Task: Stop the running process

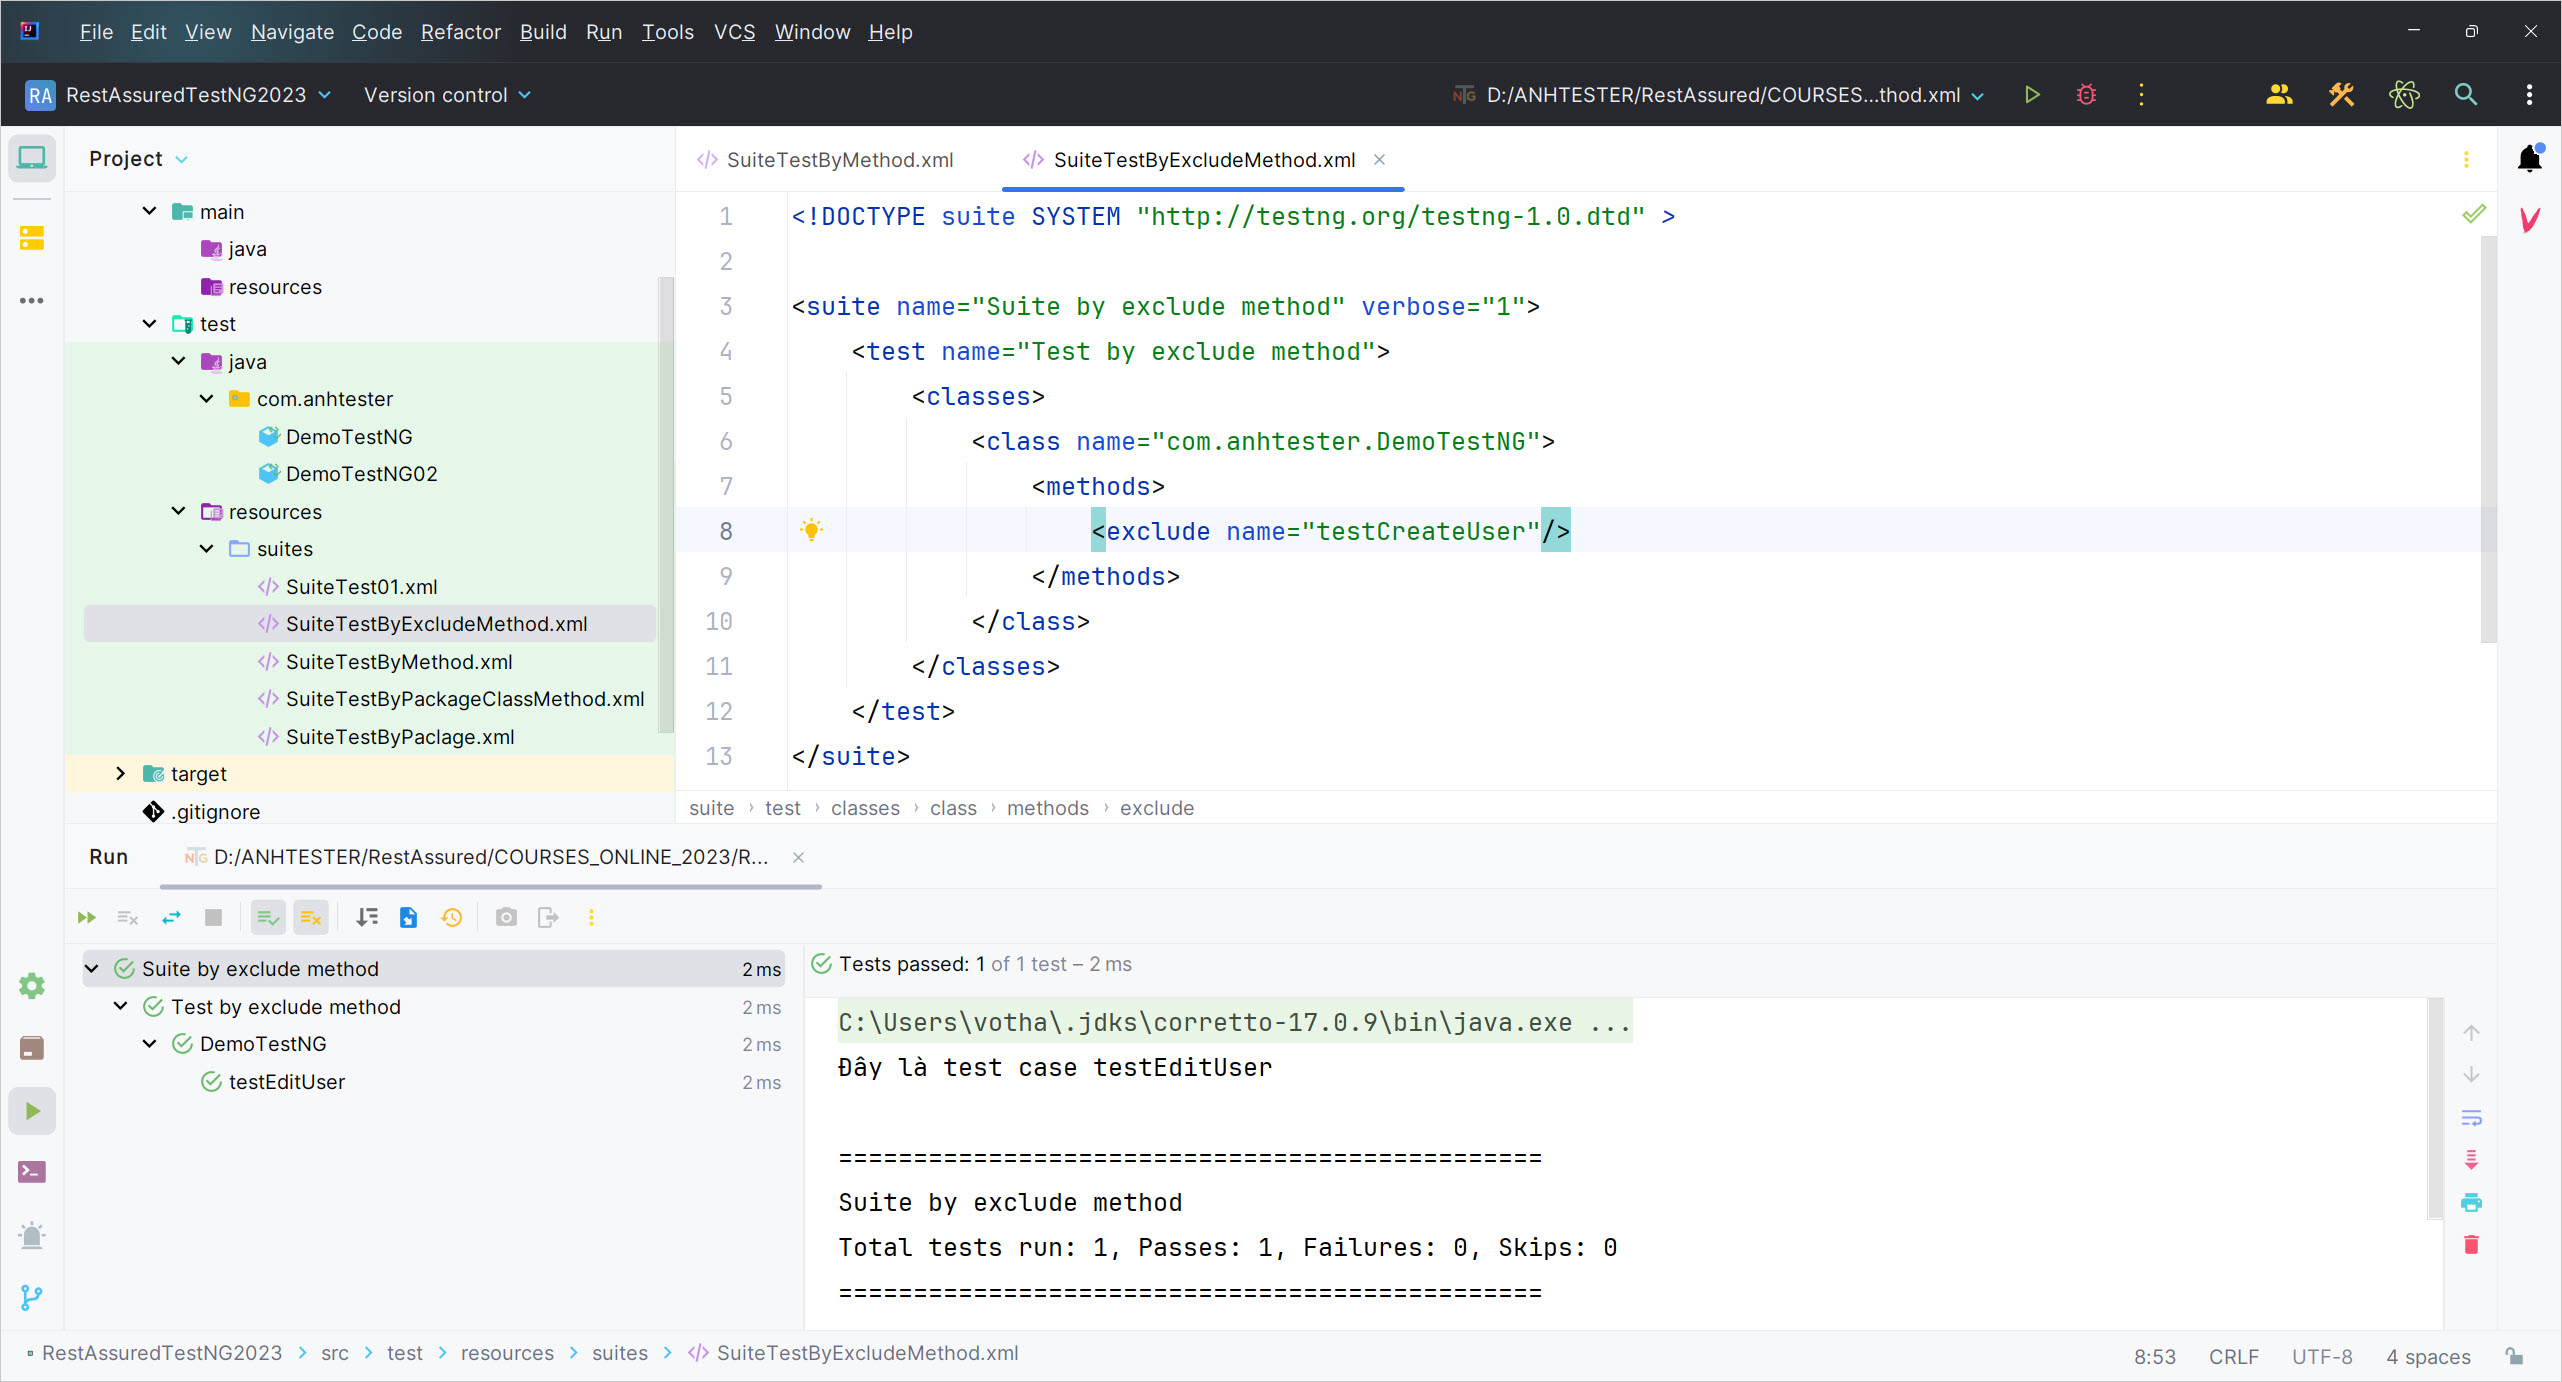Action: coord(213,918)
